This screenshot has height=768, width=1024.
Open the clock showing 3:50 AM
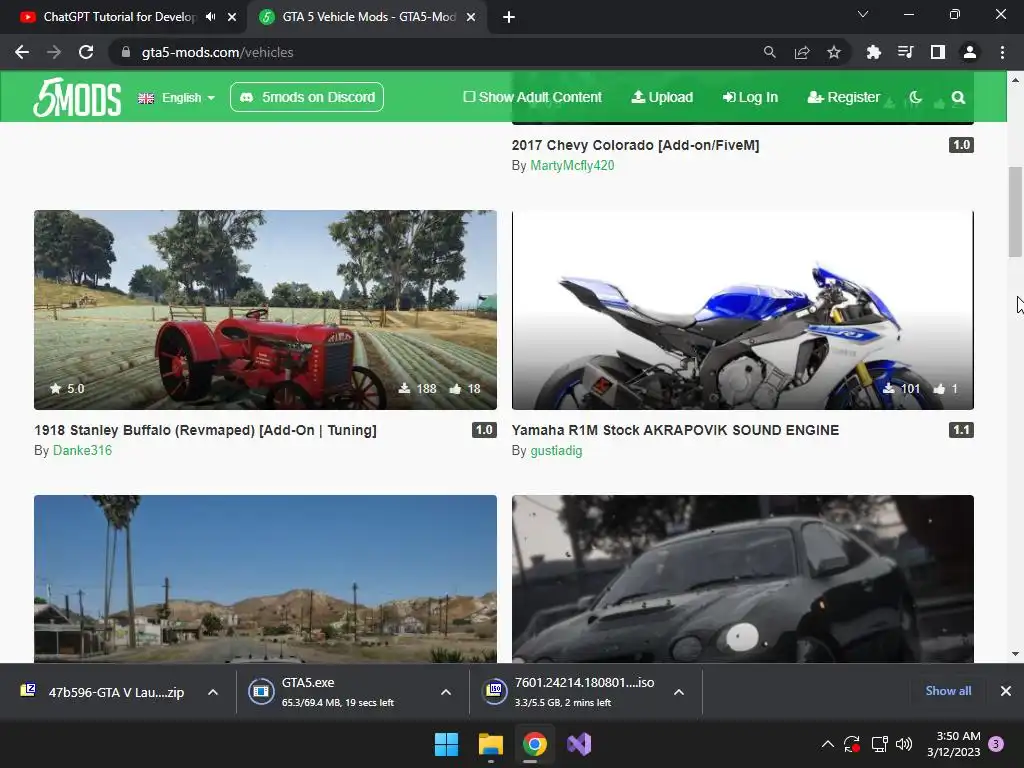pos(953,744)
